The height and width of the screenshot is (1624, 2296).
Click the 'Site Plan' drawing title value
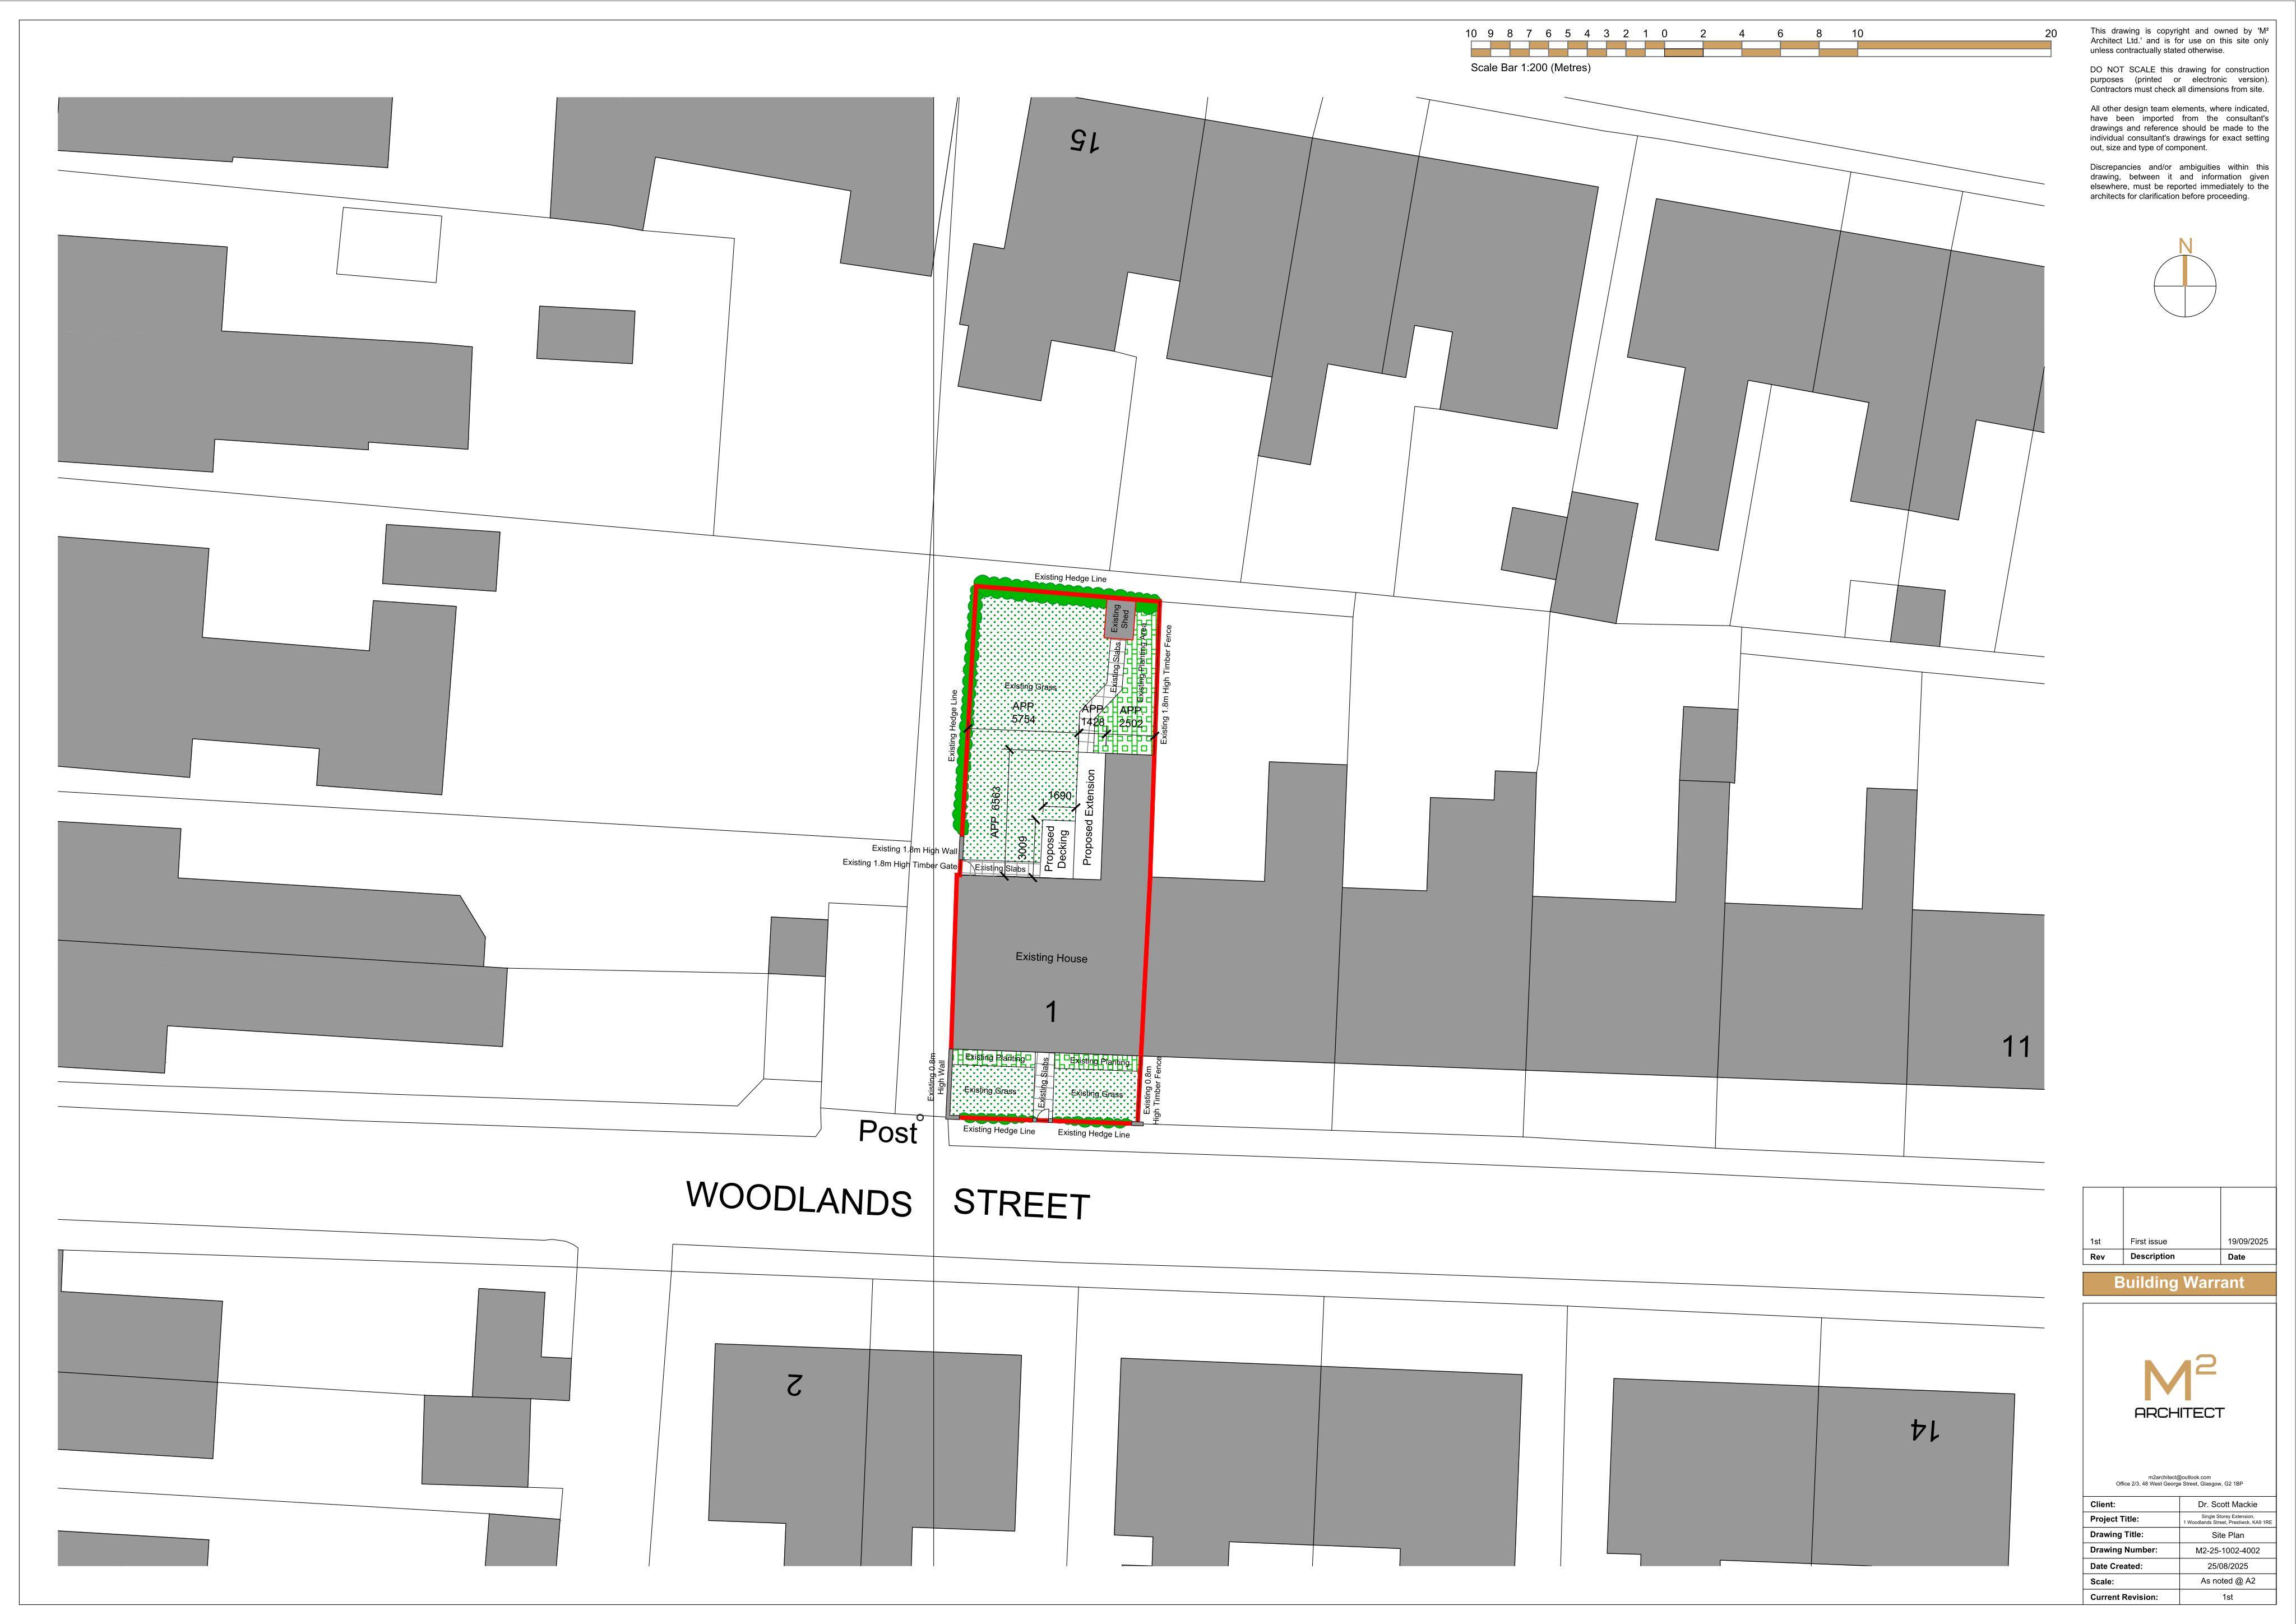[2227, 1535]
